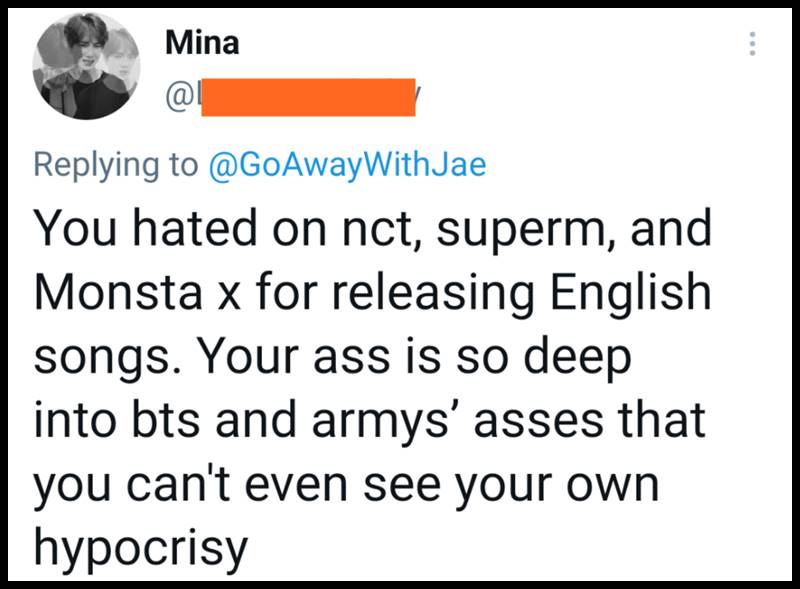Click the word 'hypocrisy' in the tweet

pyautogui.click(x=140, y=548)
